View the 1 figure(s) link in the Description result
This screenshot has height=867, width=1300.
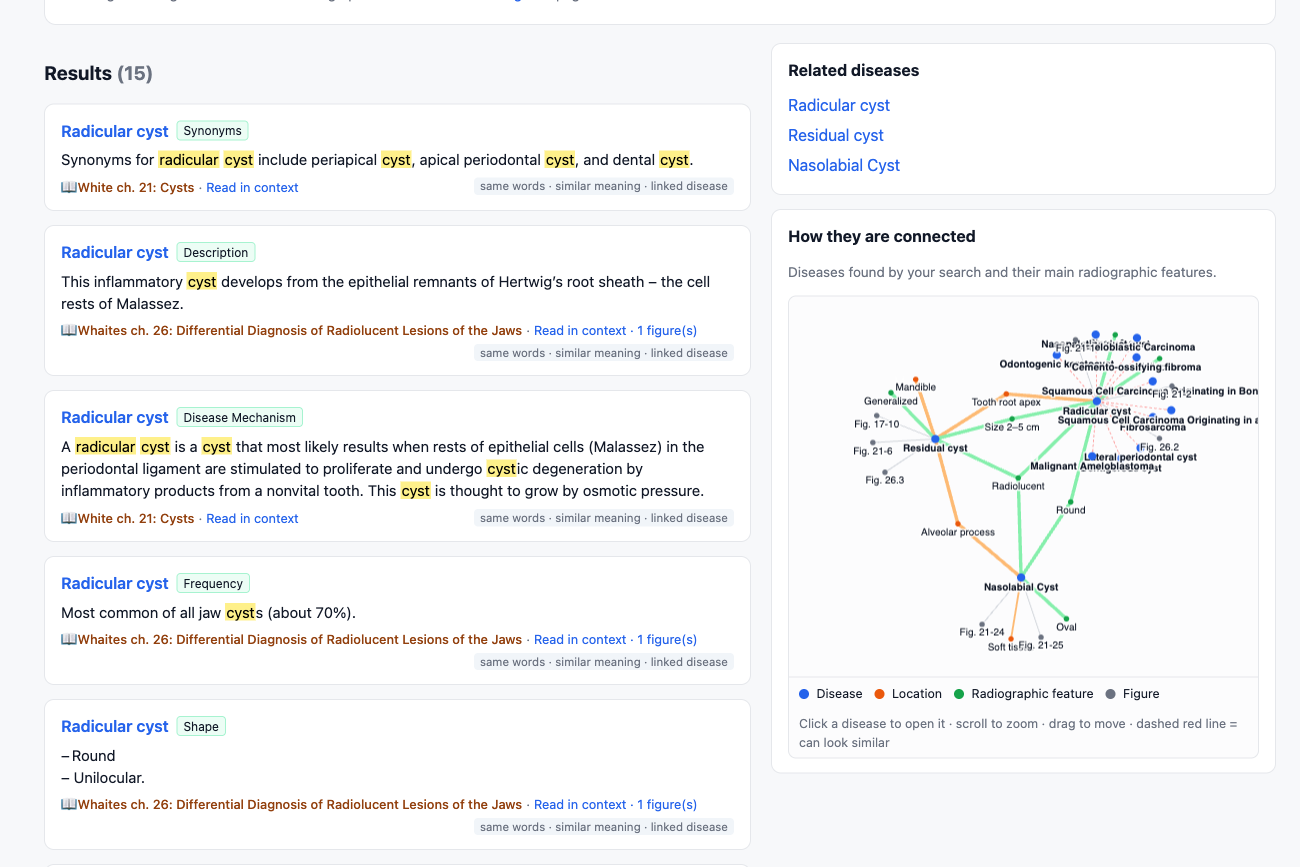click(667, 330)
